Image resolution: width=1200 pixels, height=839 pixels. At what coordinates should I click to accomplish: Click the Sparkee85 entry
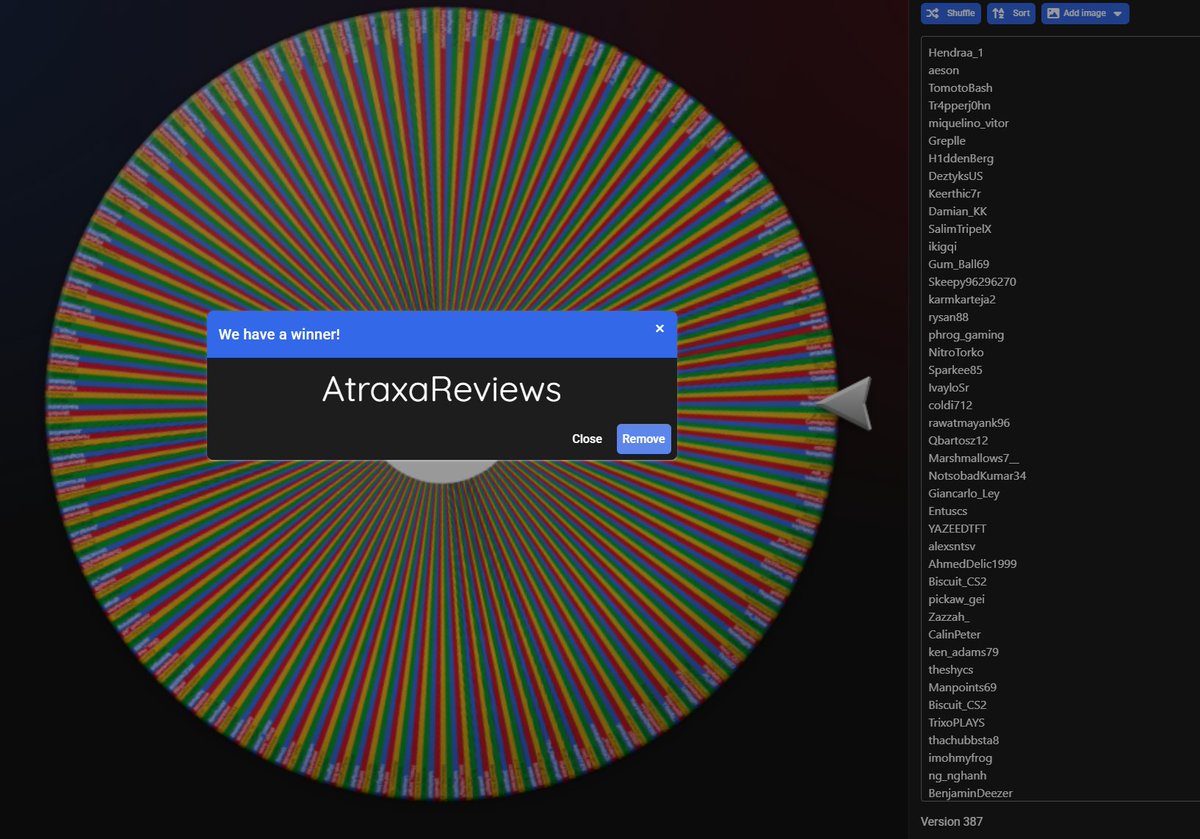tap(955, 370)
